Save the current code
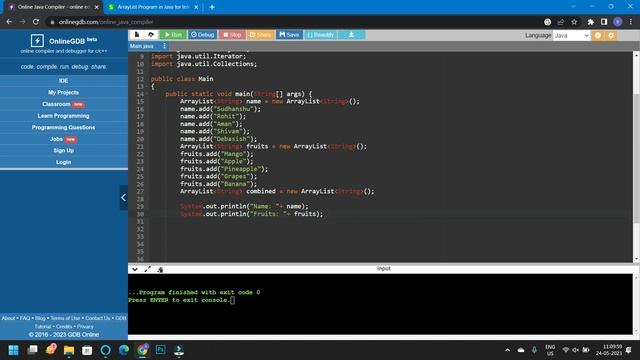Image resolution: width=640 pixels, height=360 pixels. 289,35
